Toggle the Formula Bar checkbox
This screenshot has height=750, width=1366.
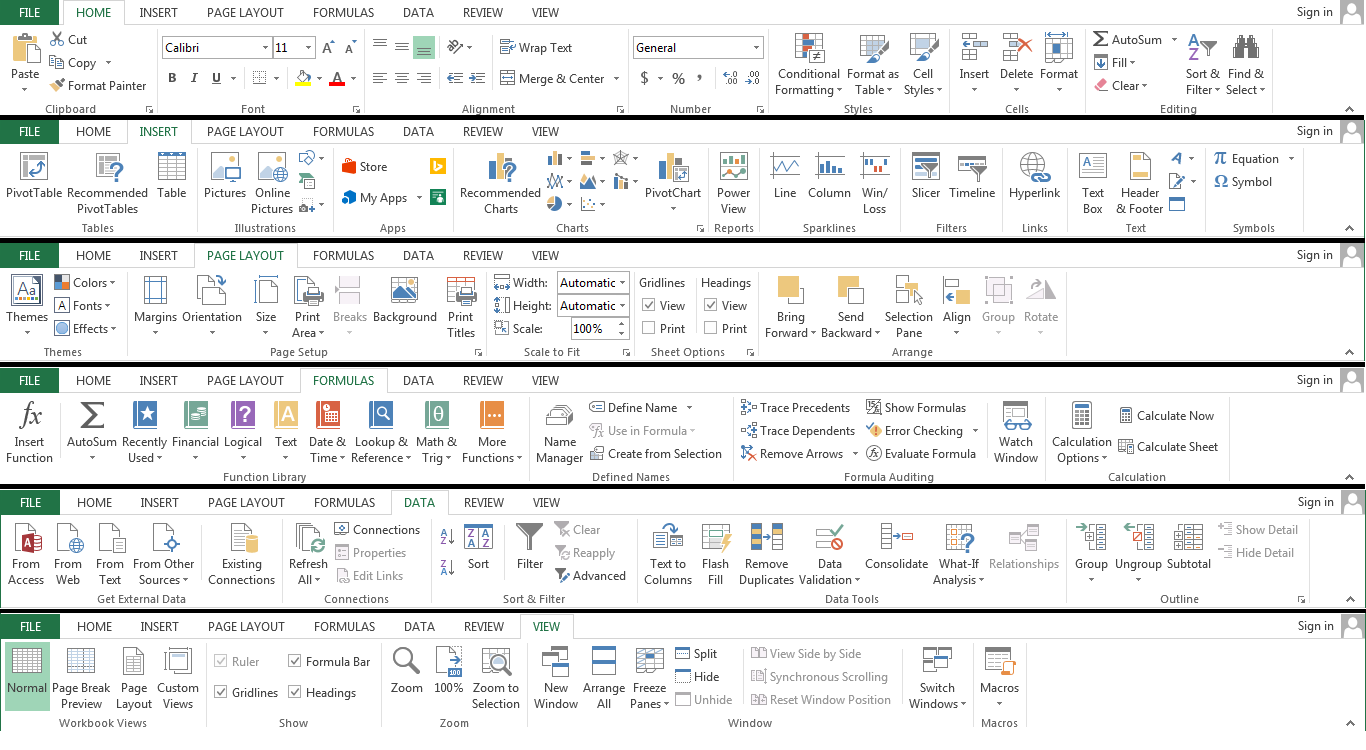tap(295, 661)
